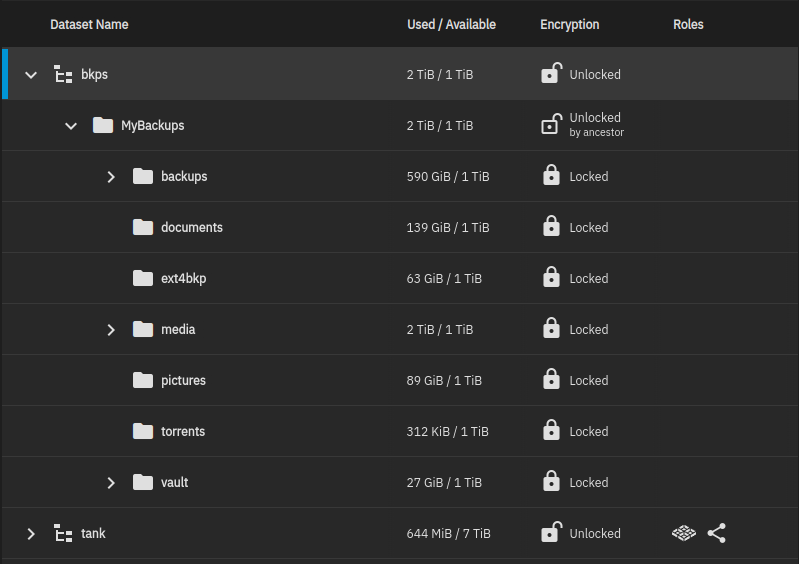The height and width of the screenshot is (564, 799).
Task: Expand the vault dataset
Action: click(111, 482)
